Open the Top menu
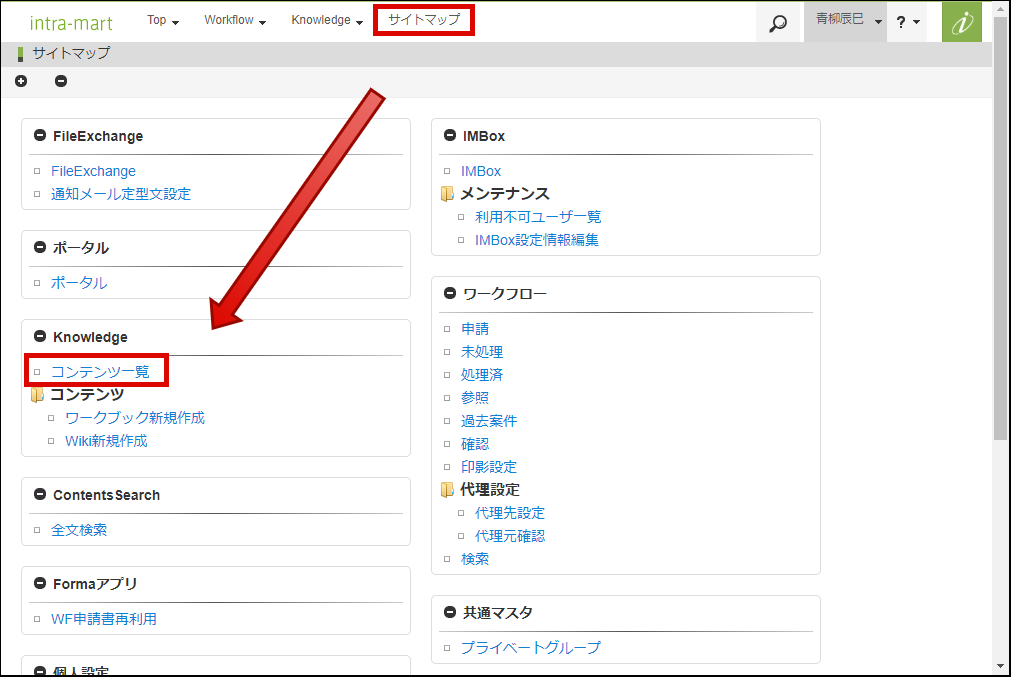 click(x=163, y=20)
